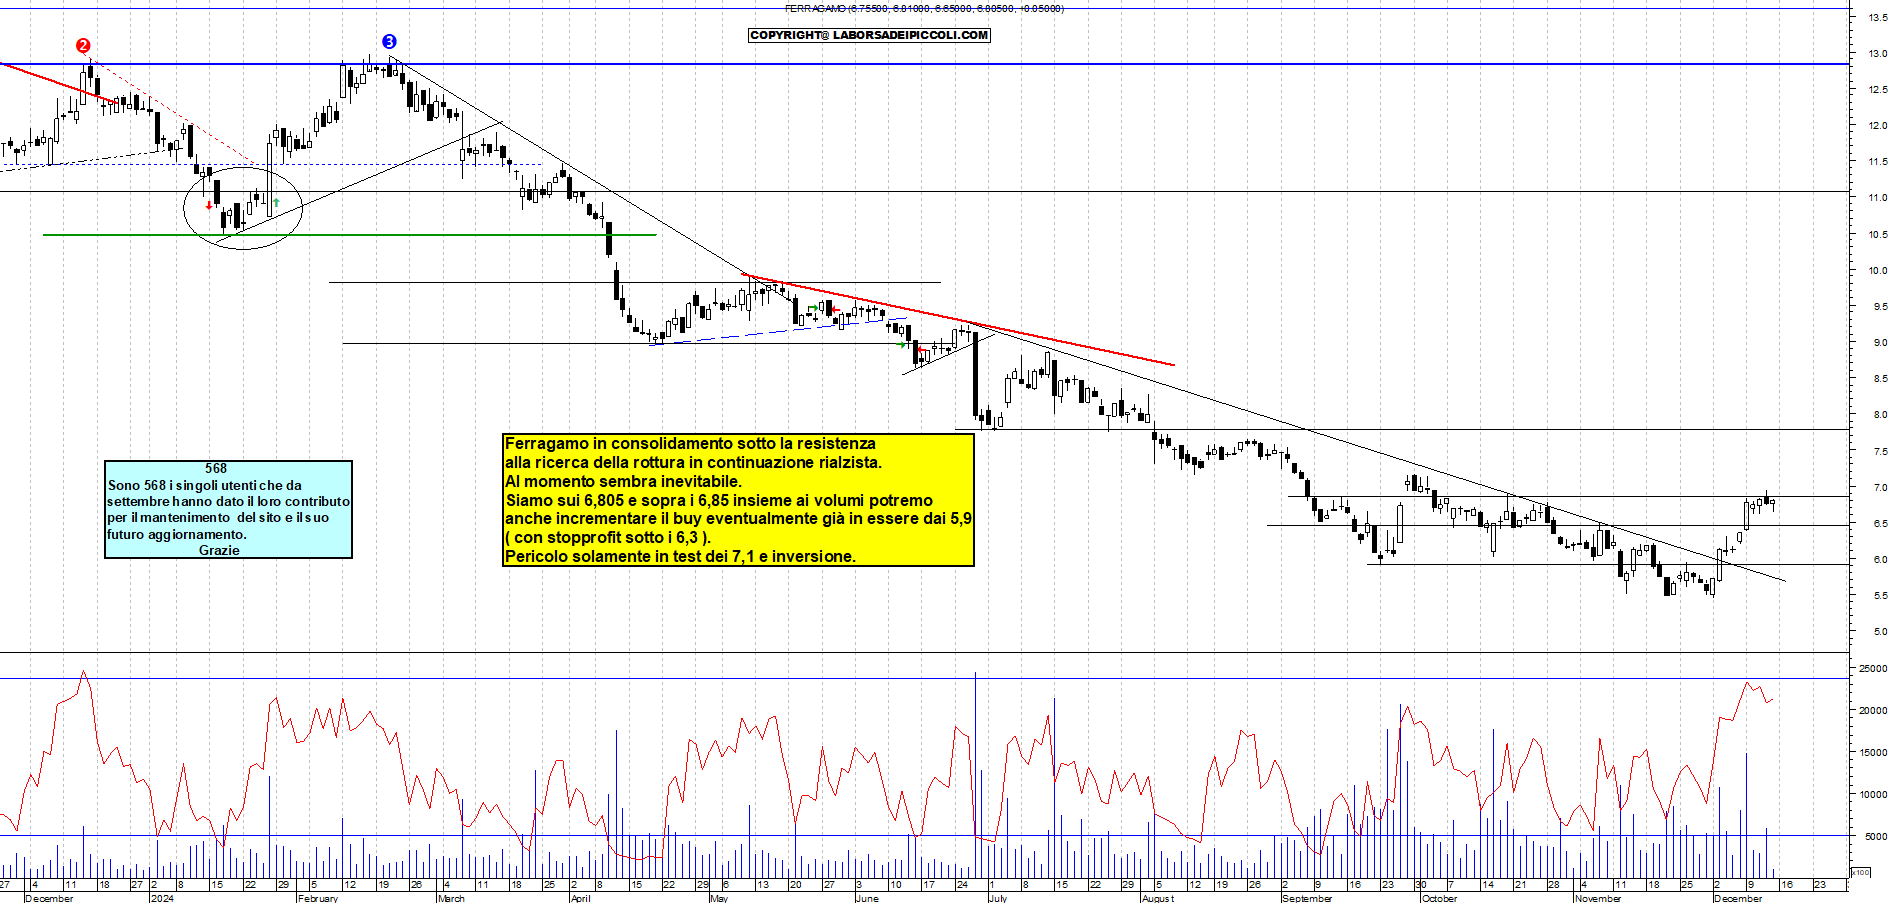Image resolution: width=1890 pixels, height=903 pixels.
Task: Click the line 'Sono 568 i singoli utenti che da'
Action: tap(204, 485)
